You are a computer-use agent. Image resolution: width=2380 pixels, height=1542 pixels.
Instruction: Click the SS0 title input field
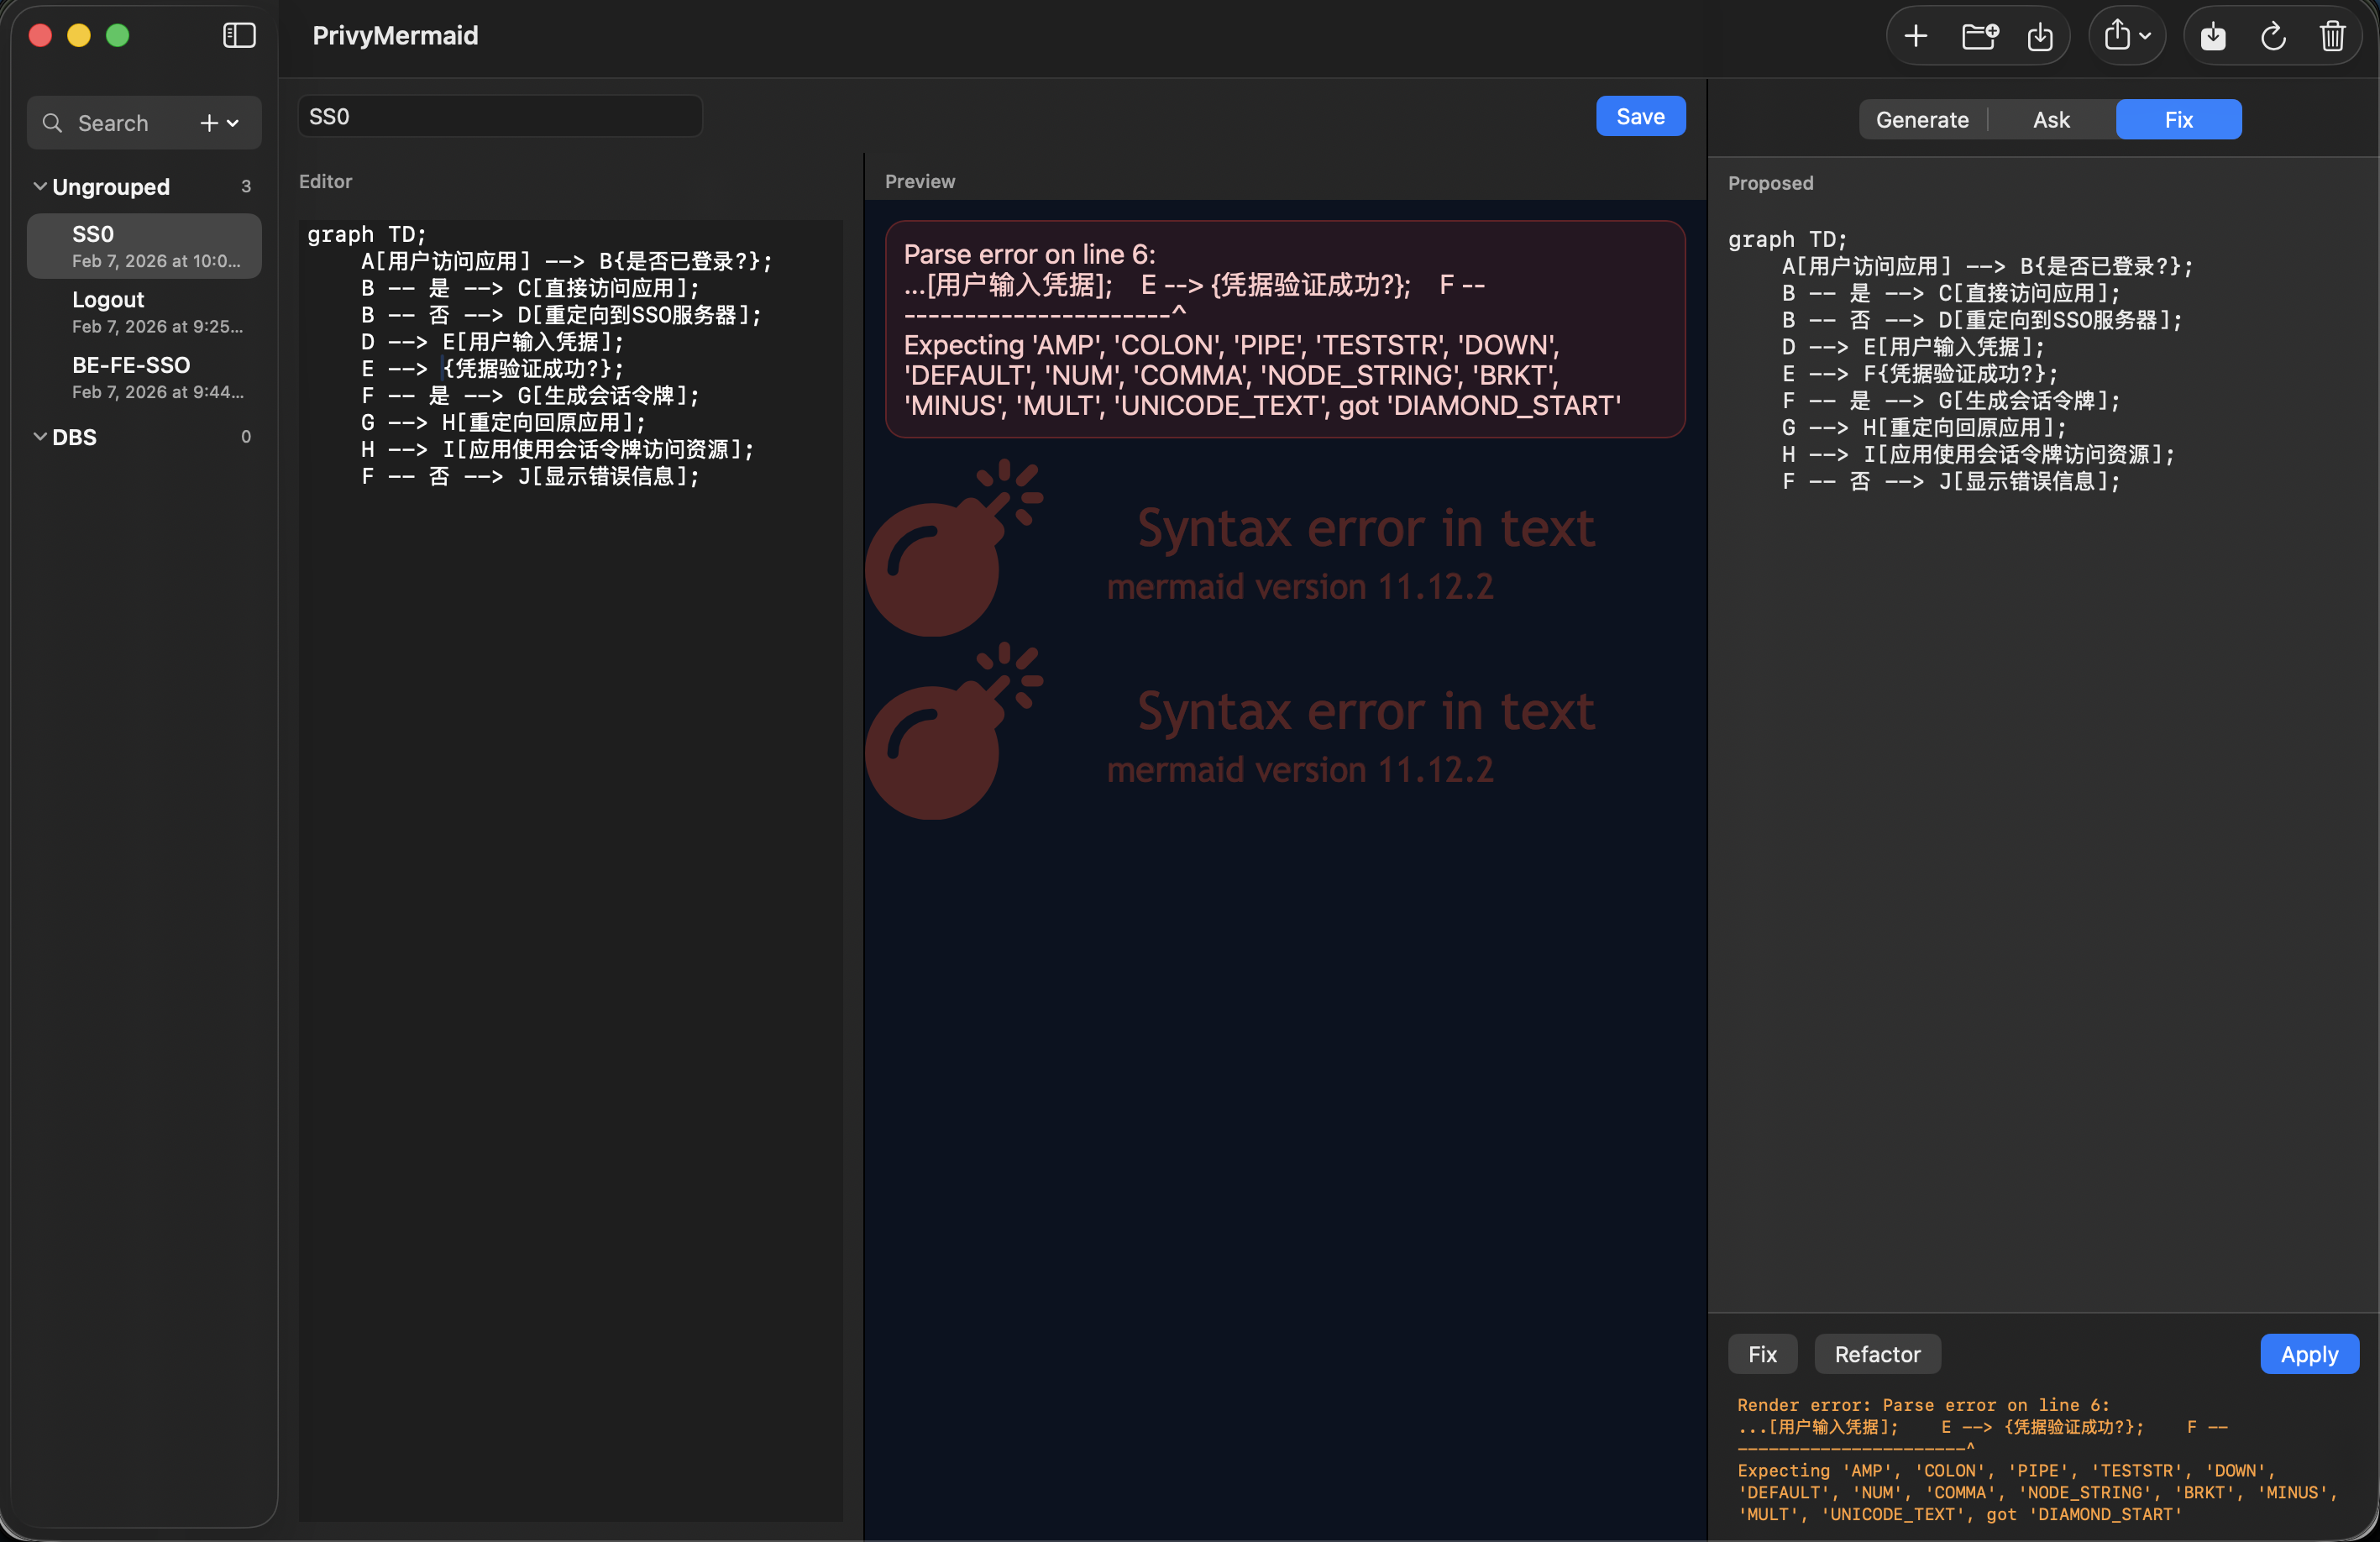point(500,116)
